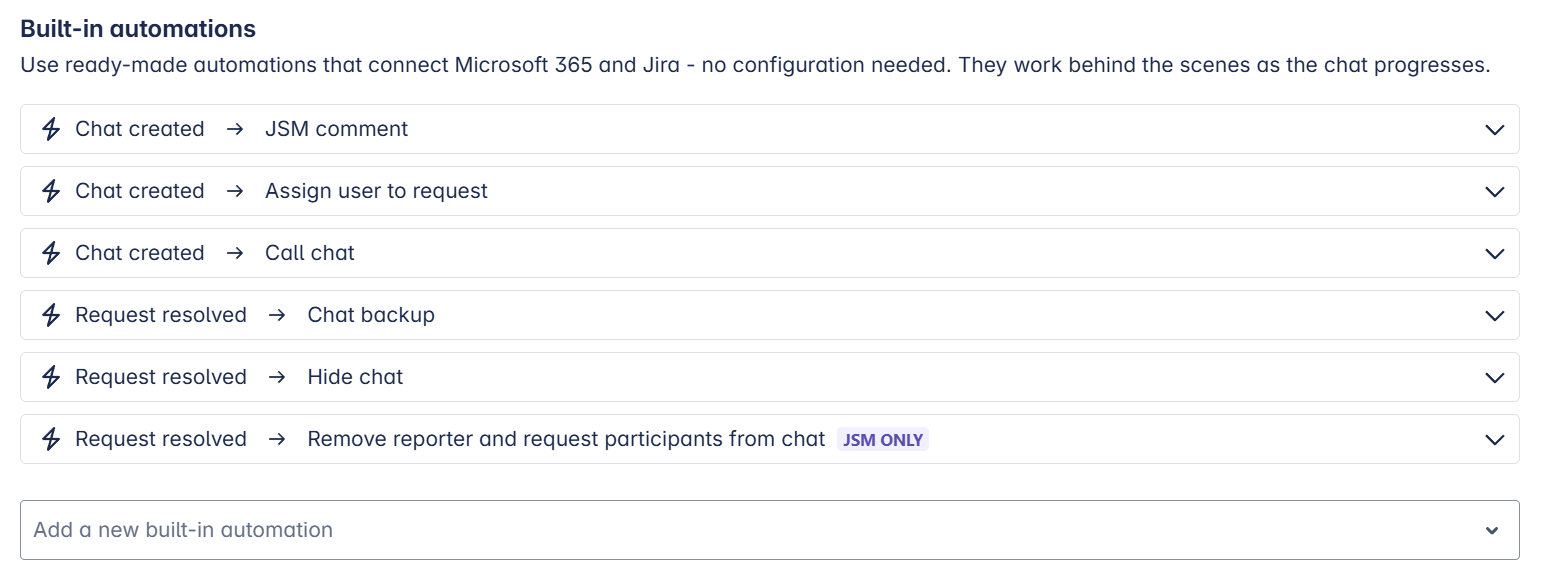Click Remove reporter and request participants text

[x=566, y=439]
